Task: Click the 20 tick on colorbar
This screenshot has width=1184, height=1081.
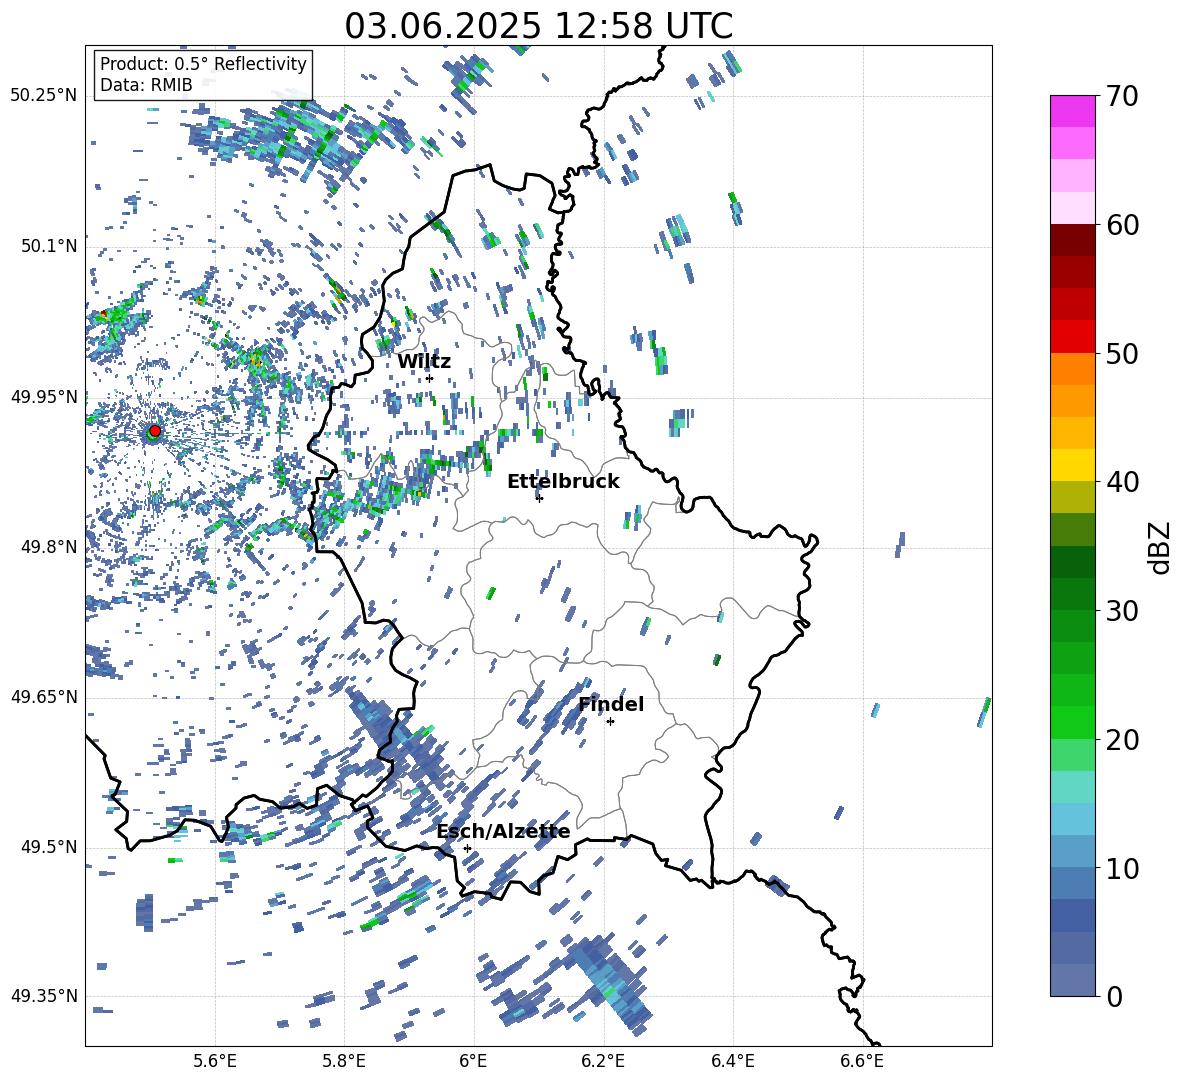Action: point(1122,739)
